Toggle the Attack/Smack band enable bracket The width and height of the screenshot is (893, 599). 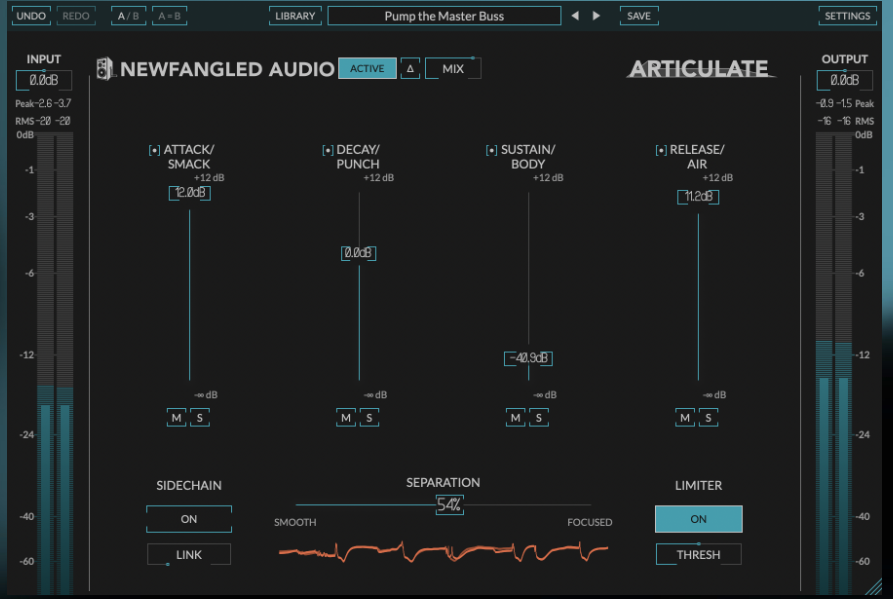point(154,150)
